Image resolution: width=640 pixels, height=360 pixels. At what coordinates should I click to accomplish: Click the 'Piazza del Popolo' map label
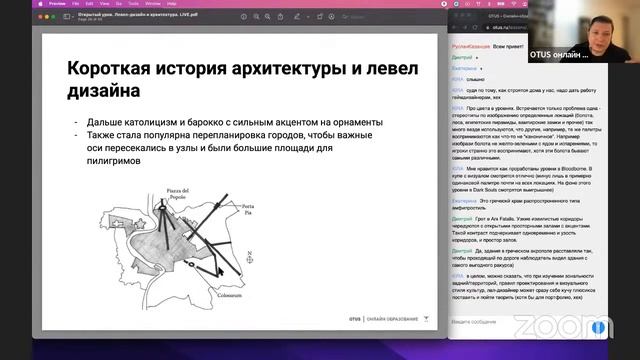point(178,193)
